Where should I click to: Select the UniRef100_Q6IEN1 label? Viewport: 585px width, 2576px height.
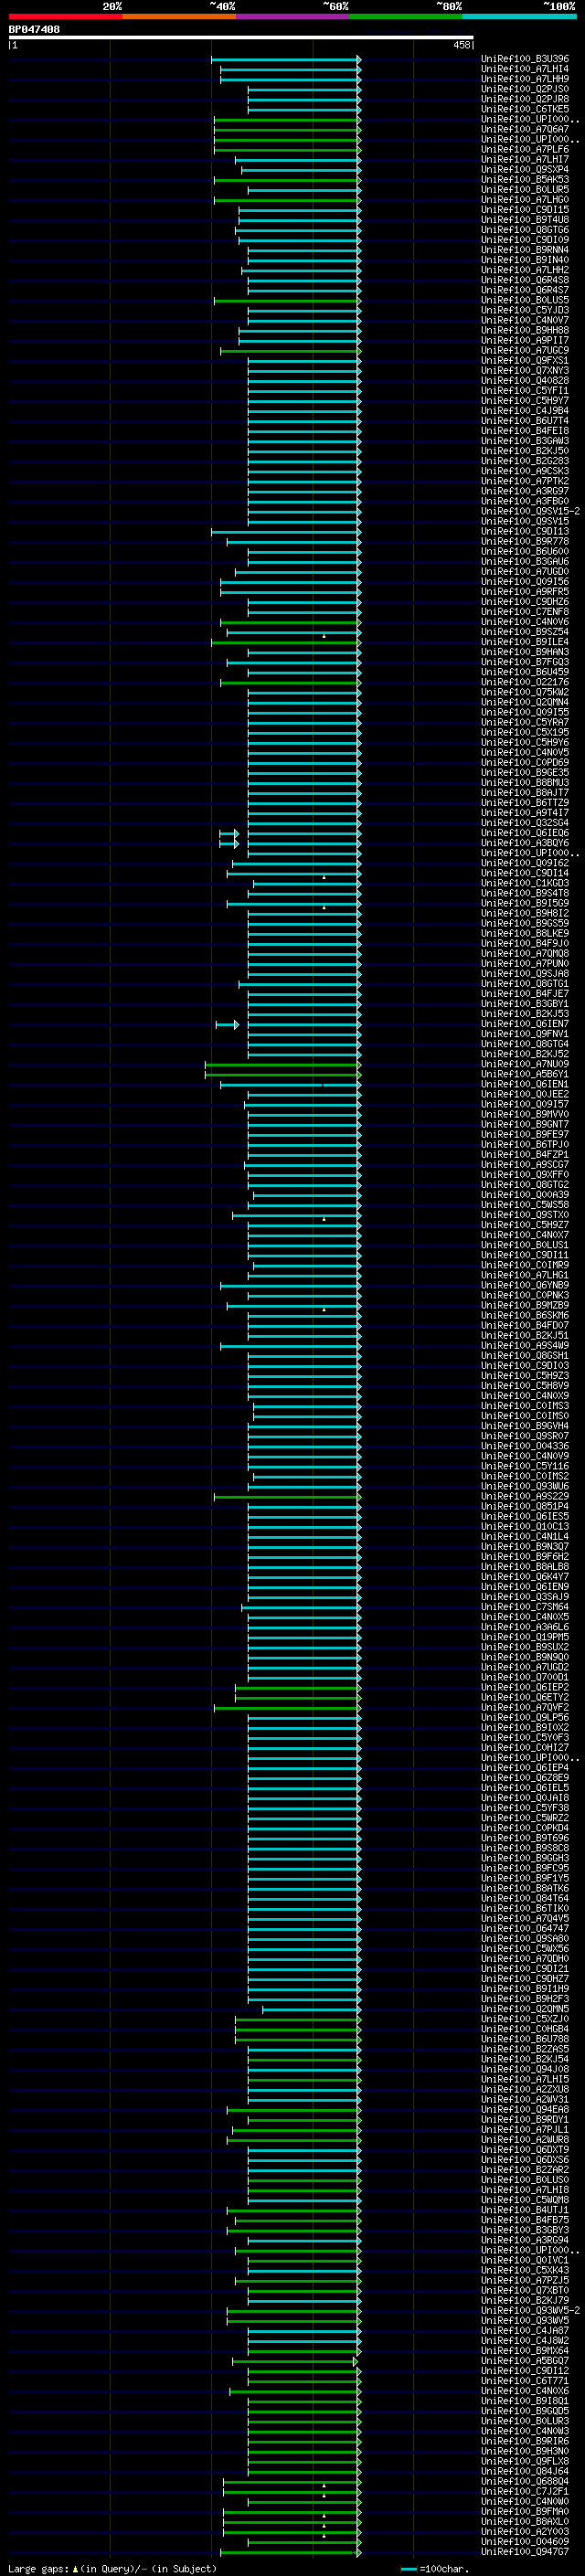pos(525,1084)
